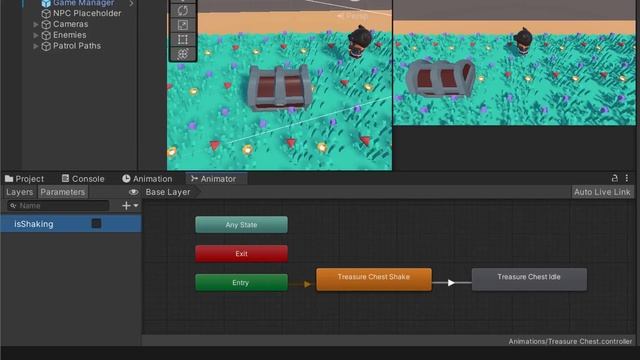Select the Parameters tab
This screenshot has width=640, height=360.
(62, 192)
